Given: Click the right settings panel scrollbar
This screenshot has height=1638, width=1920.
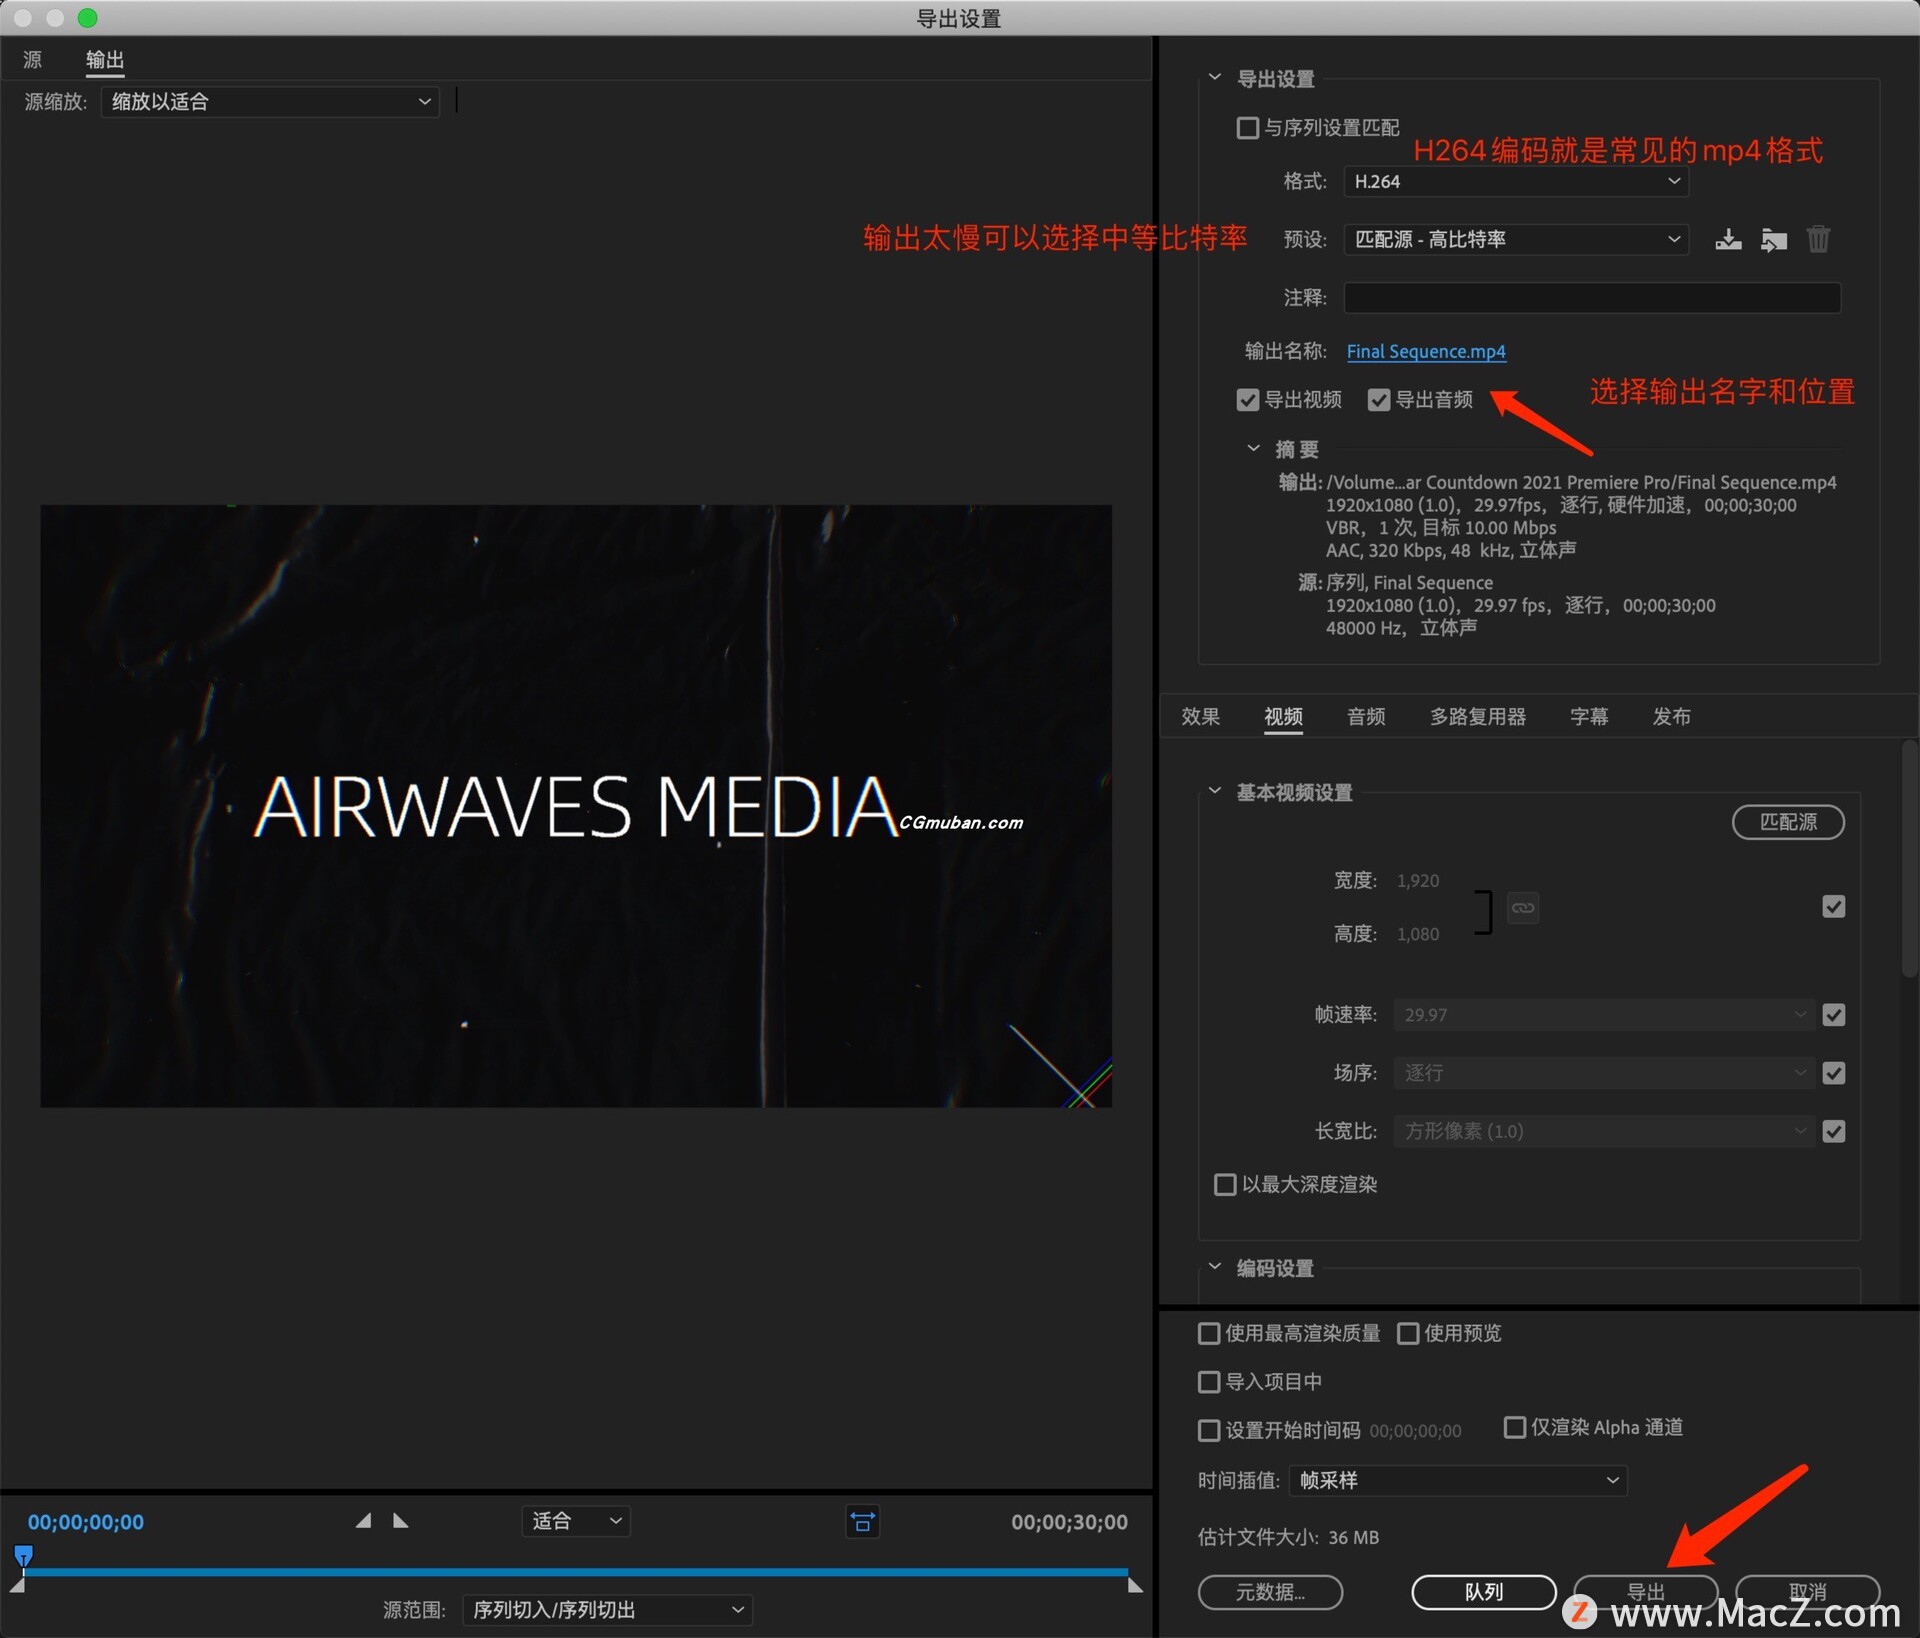Looking at the screenshot, I should [1909, 860].
